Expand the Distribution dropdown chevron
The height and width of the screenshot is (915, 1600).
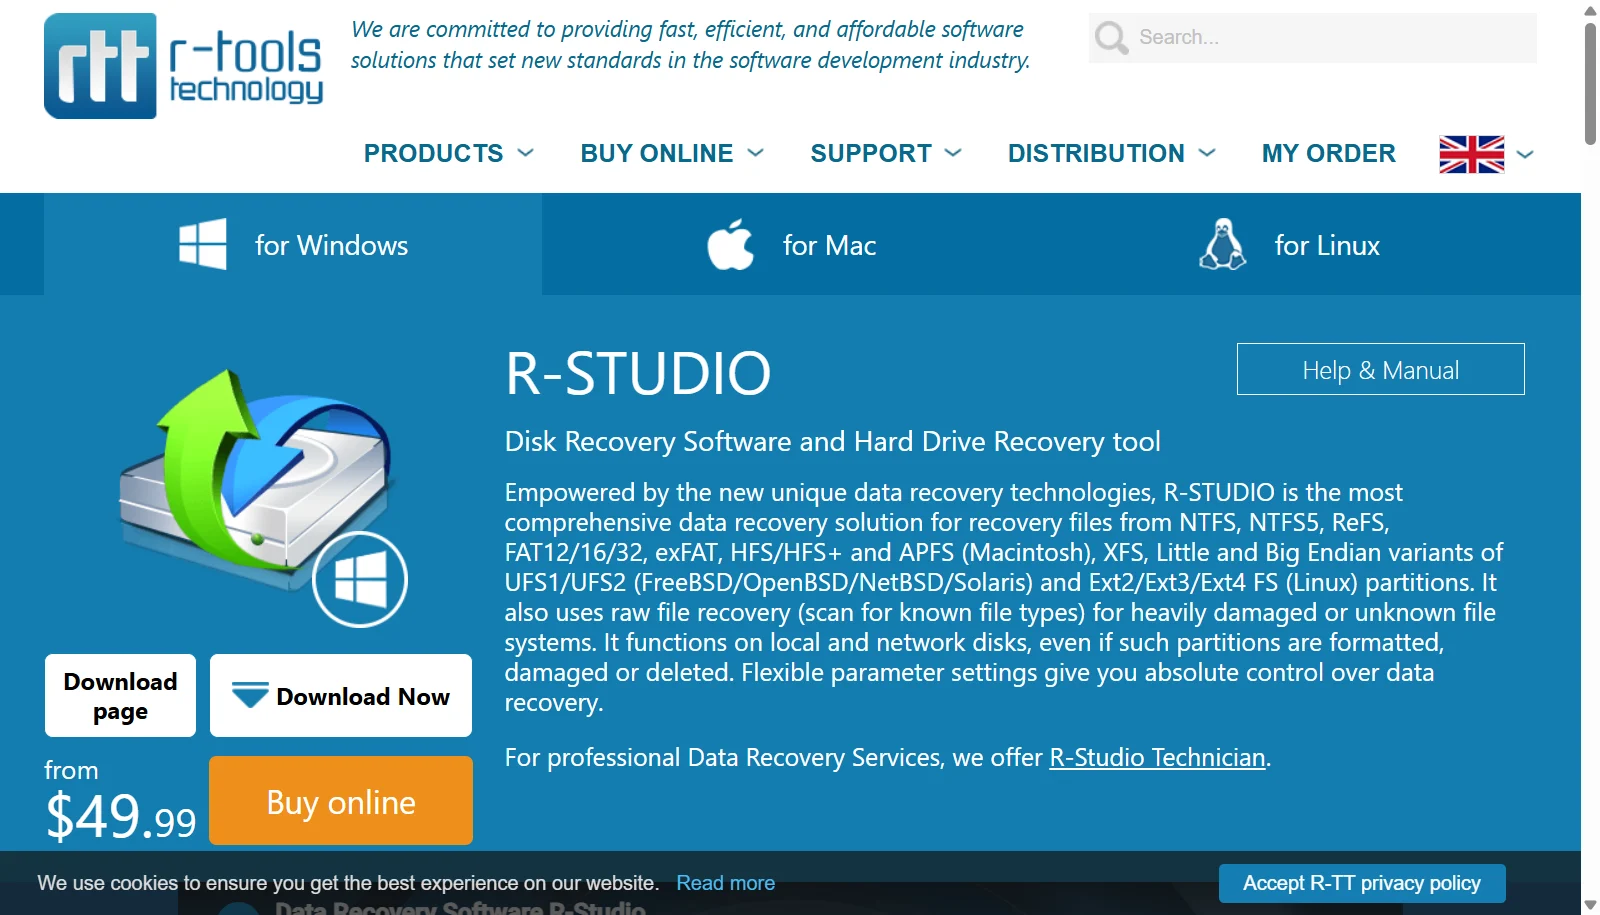tap(1207, 153)
